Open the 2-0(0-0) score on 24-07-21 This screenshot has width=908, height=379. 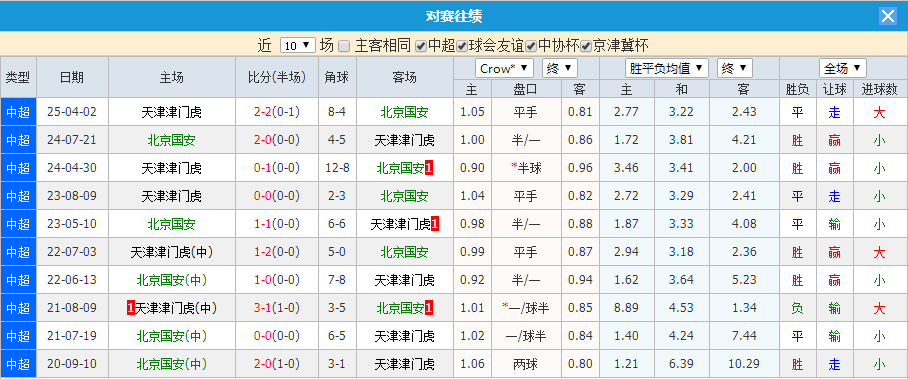click(x=277, y=140)
